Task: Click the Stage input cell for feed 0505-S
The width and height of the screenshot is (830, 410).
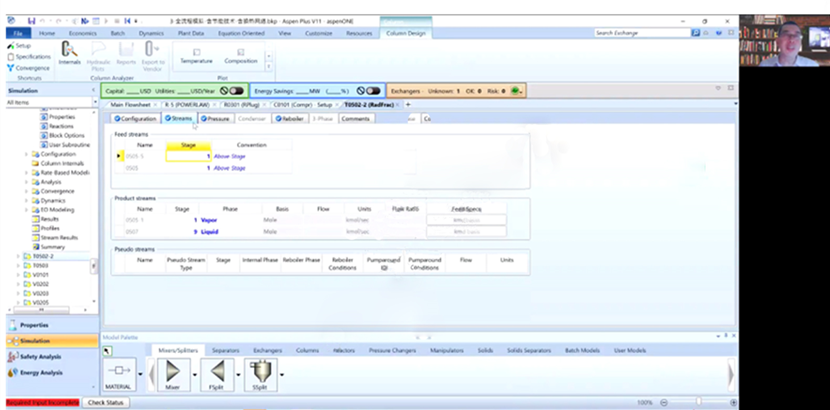Action: pos(188,157)
